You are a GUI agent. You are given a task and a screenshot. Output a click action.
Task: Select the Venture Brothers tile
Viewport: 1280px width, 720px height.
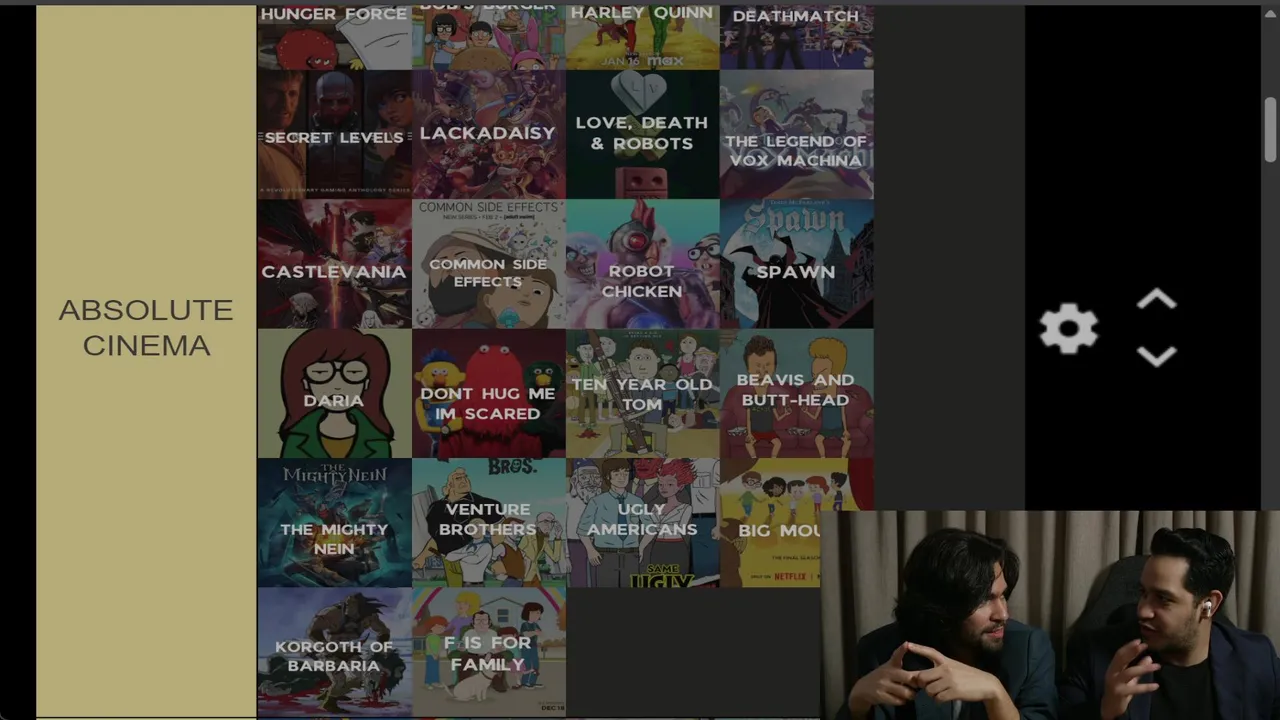coord(488,522)
